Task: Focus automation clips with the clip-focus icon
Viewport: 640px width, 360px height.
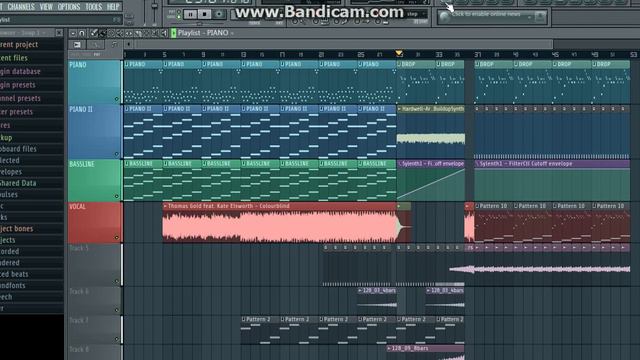Action: tap(95, 44)
